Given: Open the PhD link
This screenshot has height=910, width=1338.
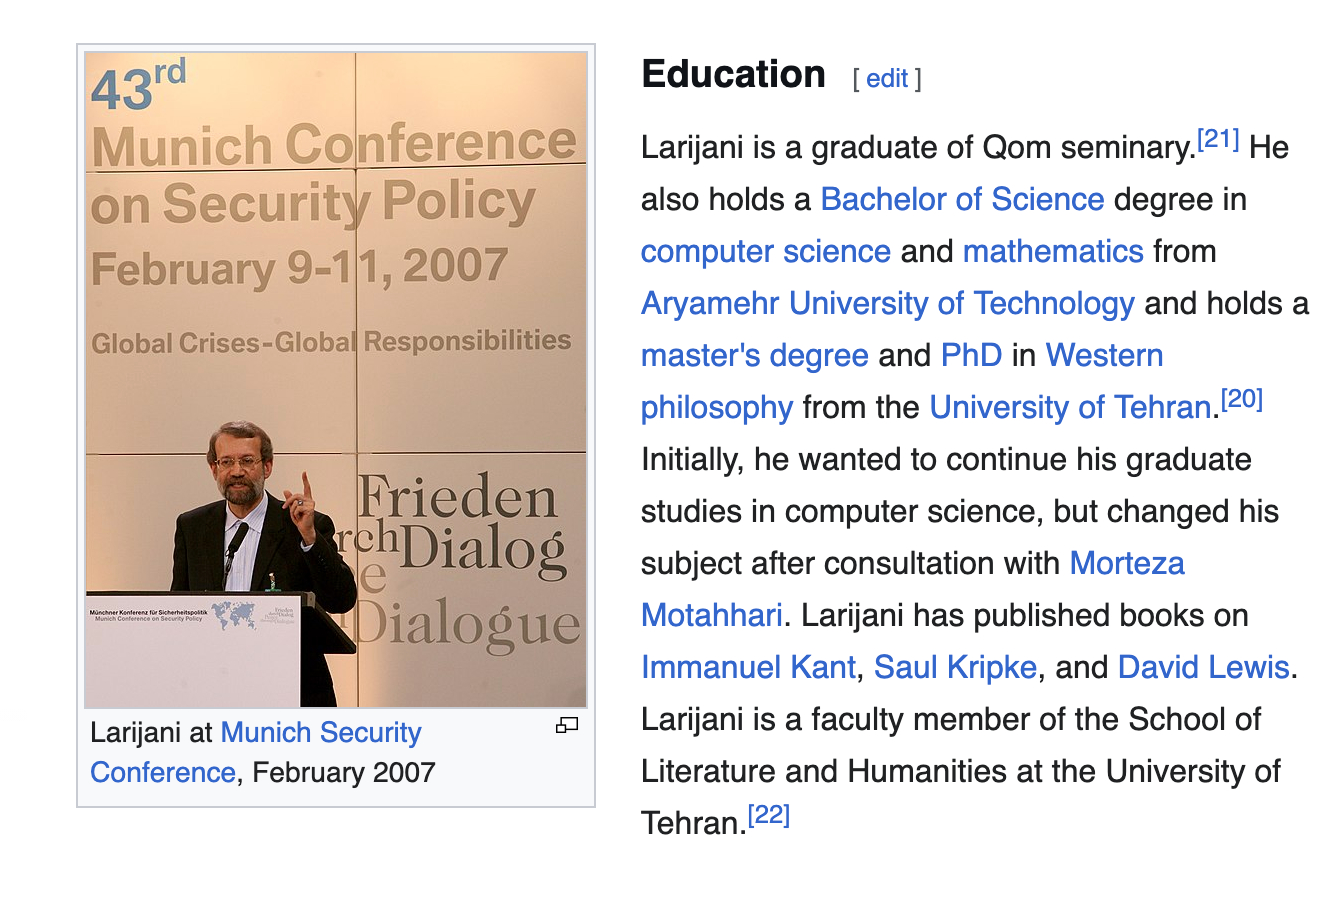Looking at the screenshot, I should pyautogui.click(x=970, y=356).
